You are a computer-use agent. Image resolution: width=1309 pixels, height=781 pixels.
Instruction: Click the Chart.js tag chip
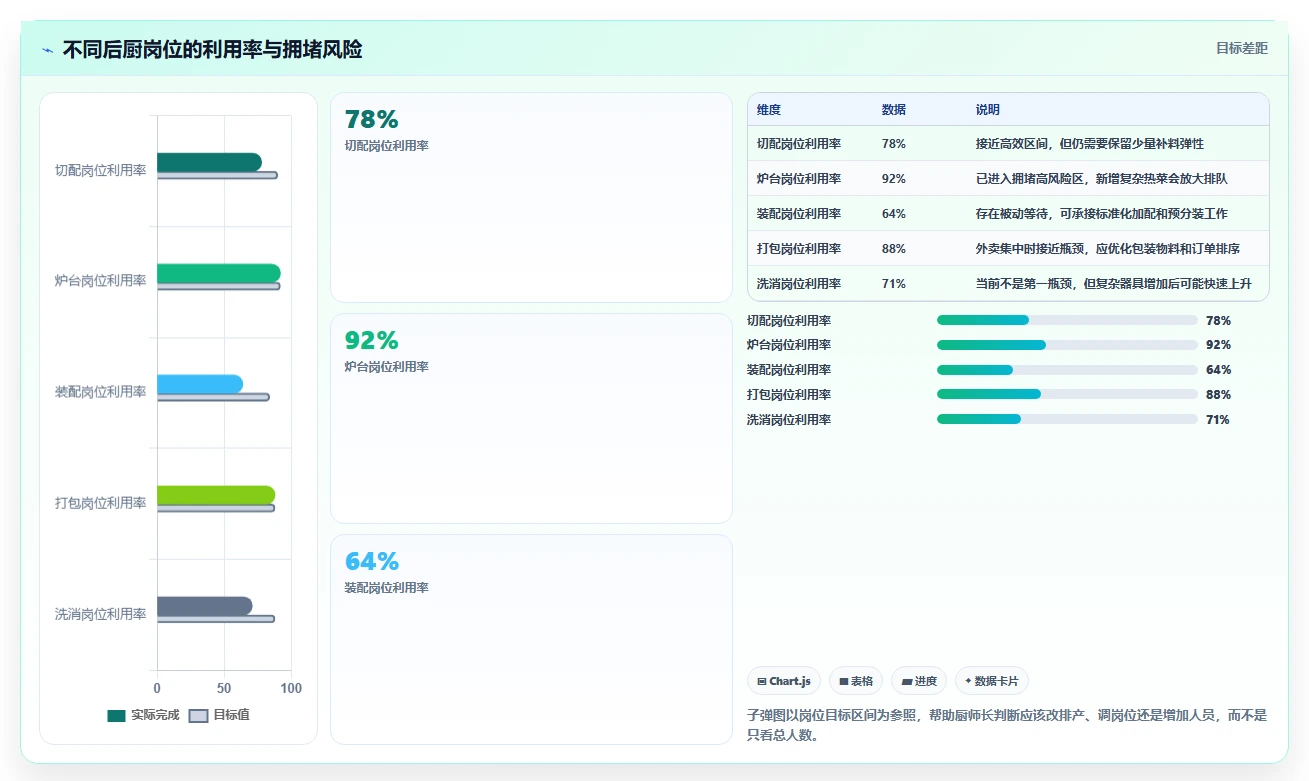pyautogui.click(x=784, y=681)
